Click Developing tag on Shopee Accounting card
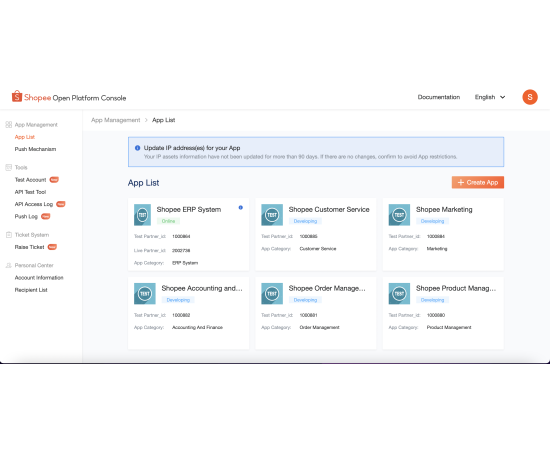Image resolution: width=550 pixels, height=450 pixels. (178, 300)
